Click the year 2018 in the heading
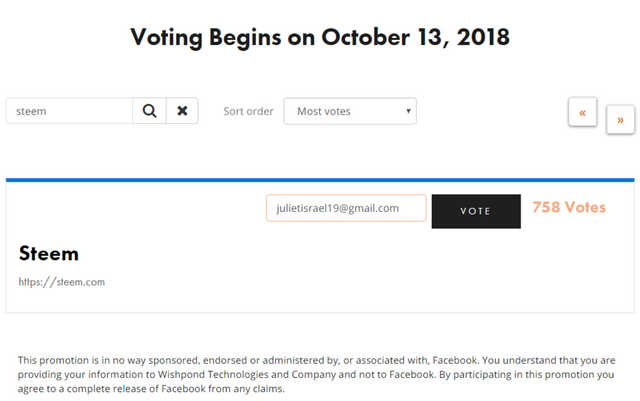Viewport: 640px width, 401px height. [x=483, y=37]
